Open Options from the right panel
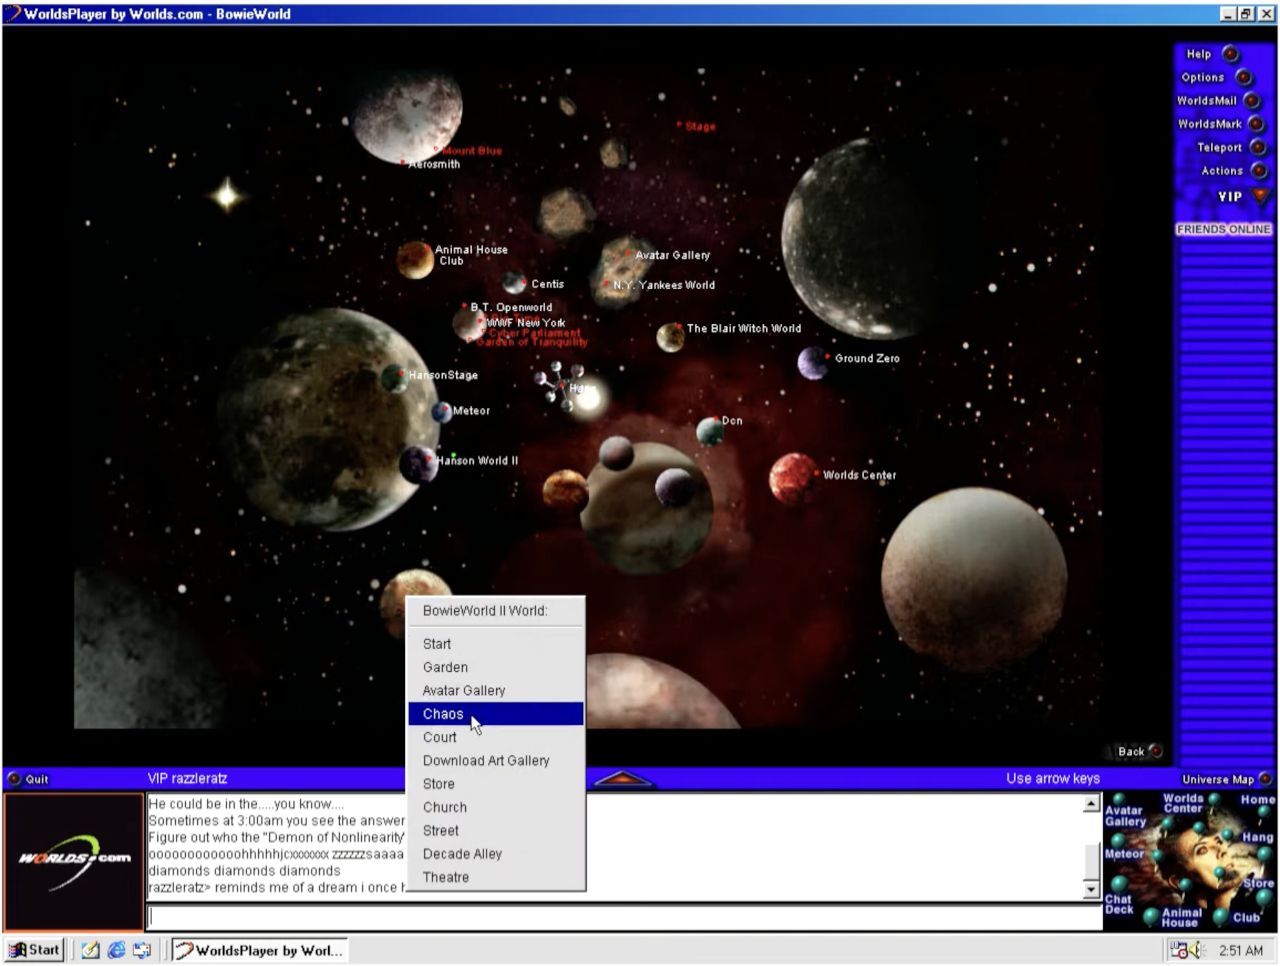The height and width of the screenshot is (966, 1280). (1243, 77)
